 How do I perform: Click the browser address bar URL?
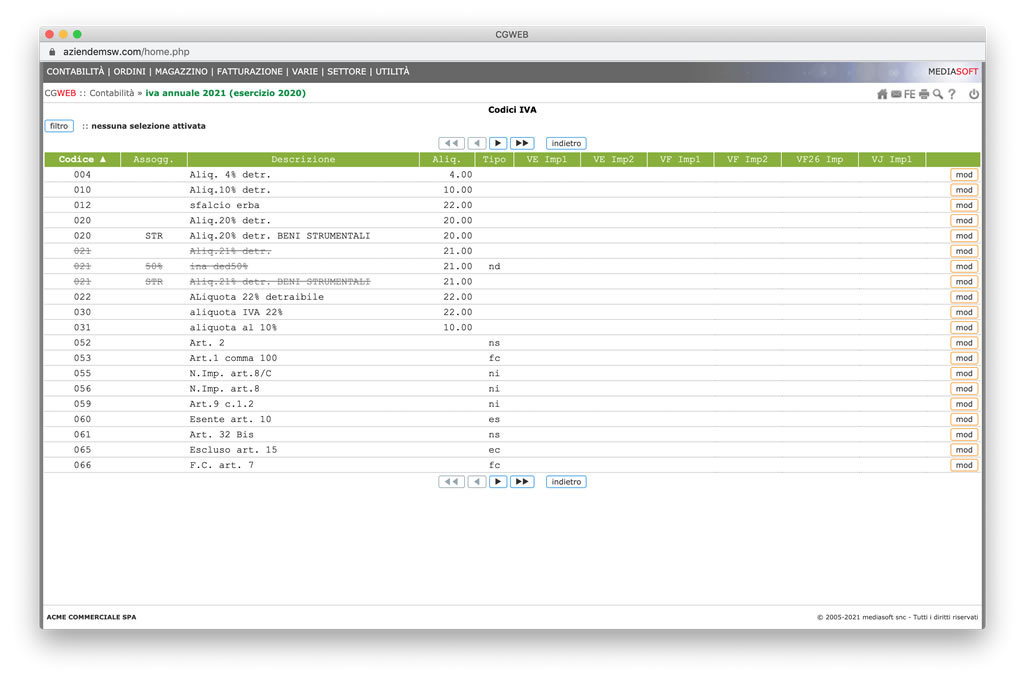[126, 52]
